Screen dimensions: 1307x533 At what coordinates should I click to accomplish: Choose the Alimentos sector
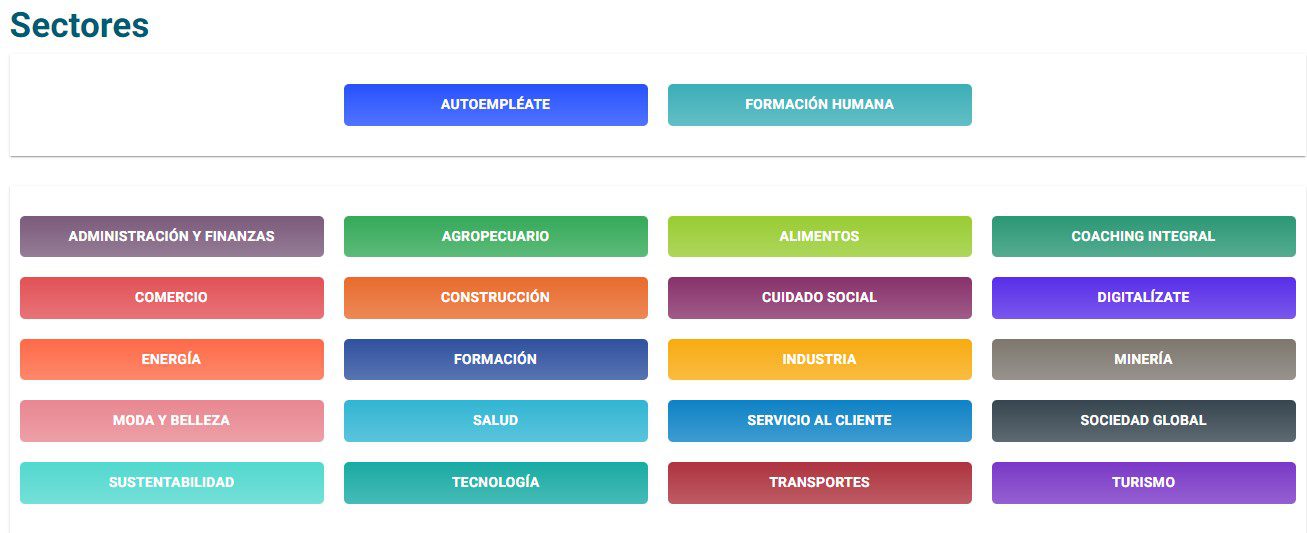tap(819, 237)
